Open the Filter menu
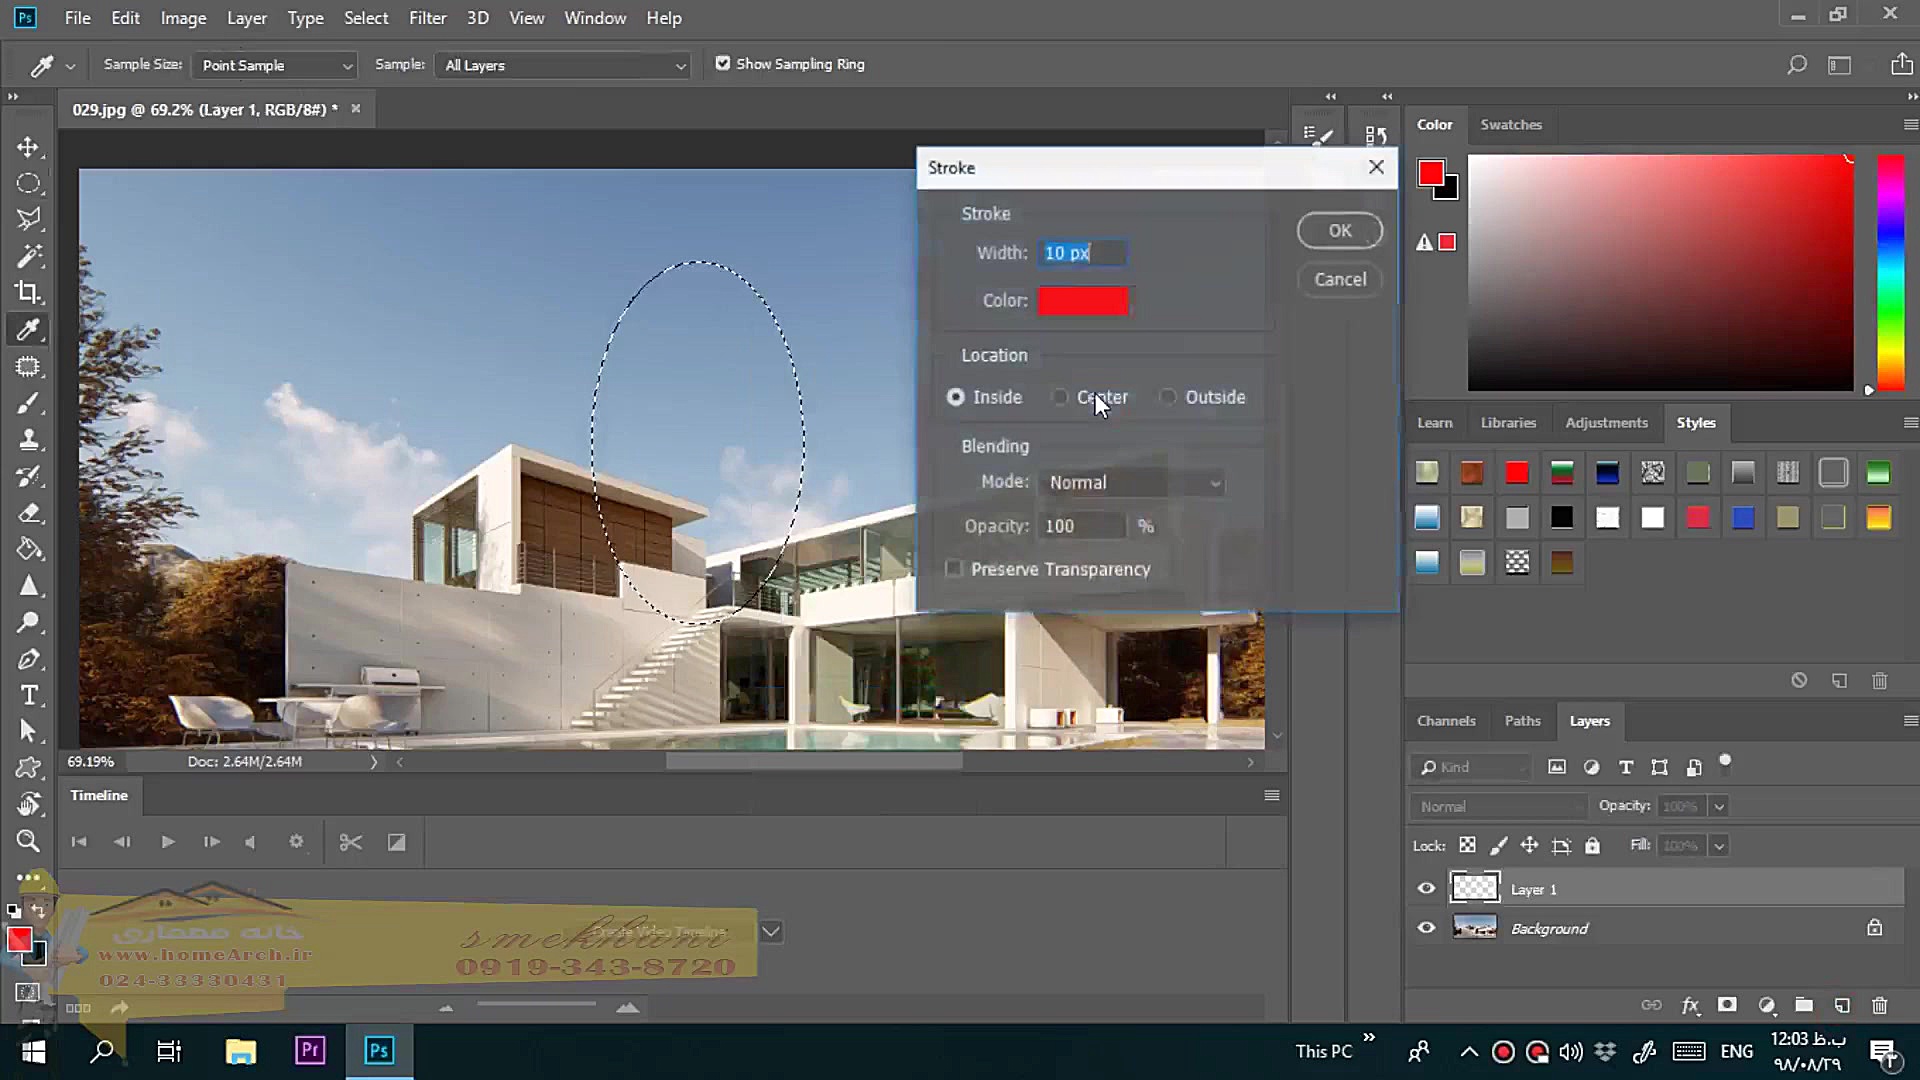Image resolution: width=1920 pixels, height=1080 pixels. click(x=427, y=18)
